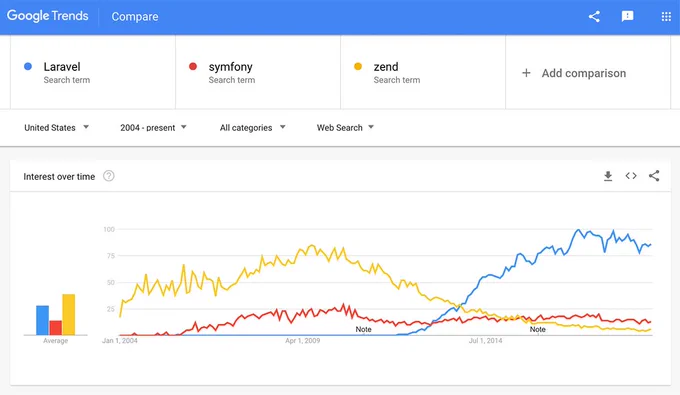Open the Web Search type dropdown

click(345, 127)
